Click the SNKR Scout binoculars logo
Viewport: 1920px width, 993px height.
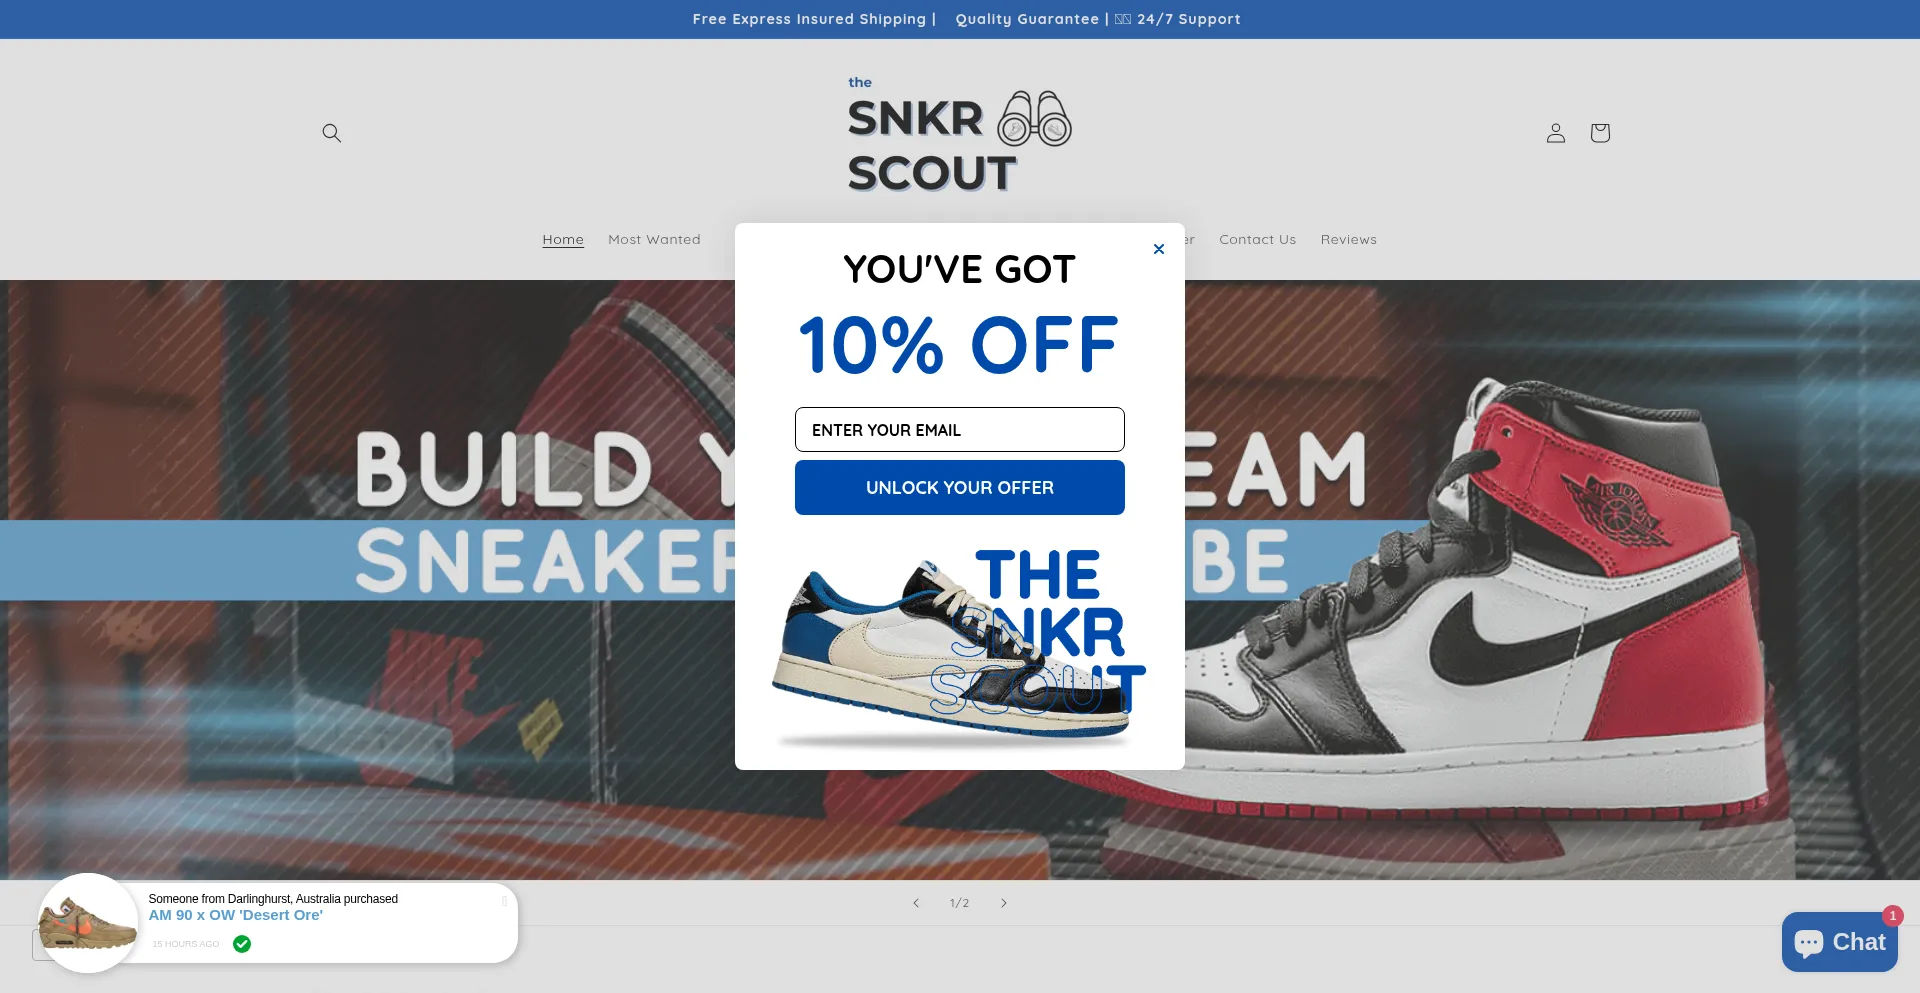(x=959, y=134)
